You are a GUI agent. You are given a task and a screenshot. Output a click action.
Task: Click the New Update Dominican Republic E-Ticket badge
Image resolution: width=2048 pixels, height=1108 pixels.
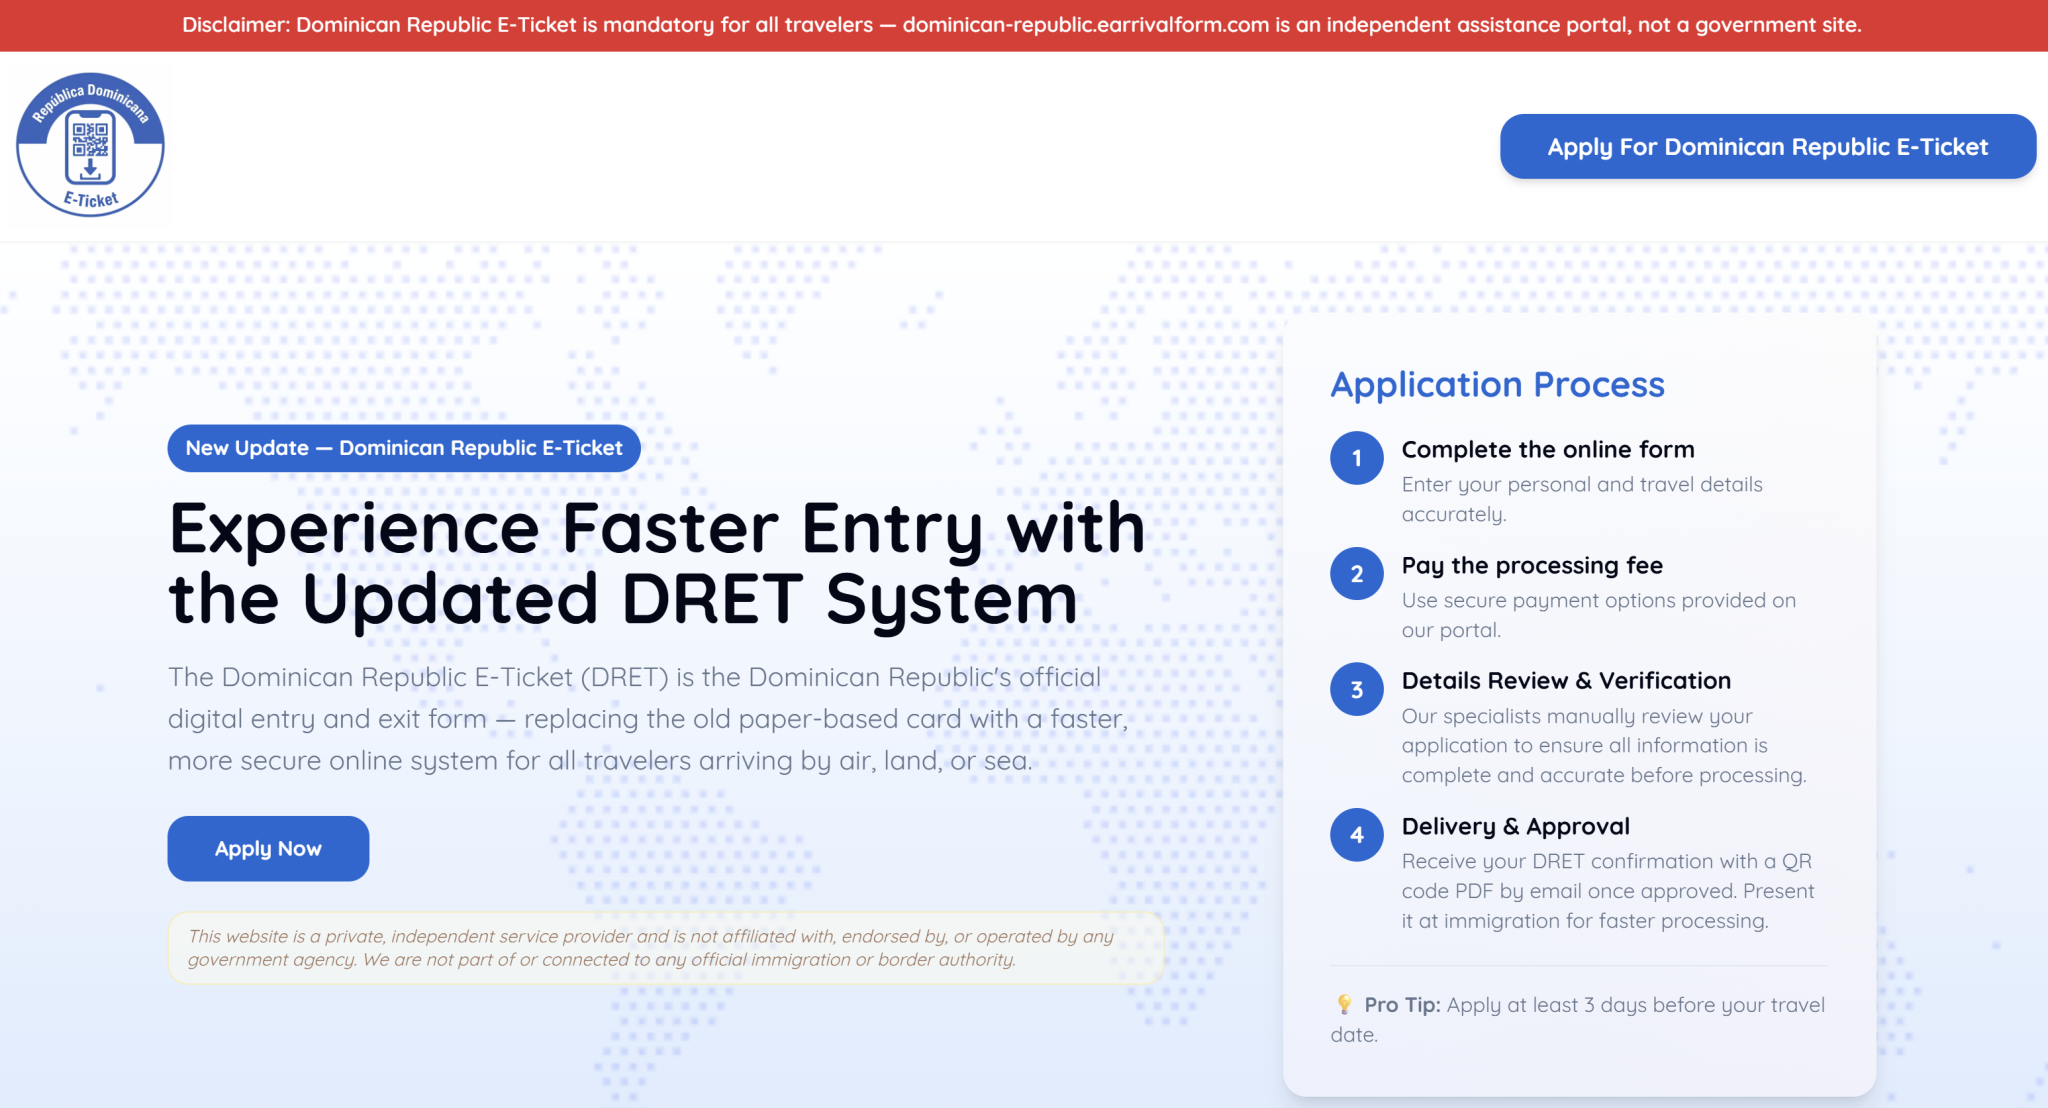pyautogui.click(x=404, y=448)
